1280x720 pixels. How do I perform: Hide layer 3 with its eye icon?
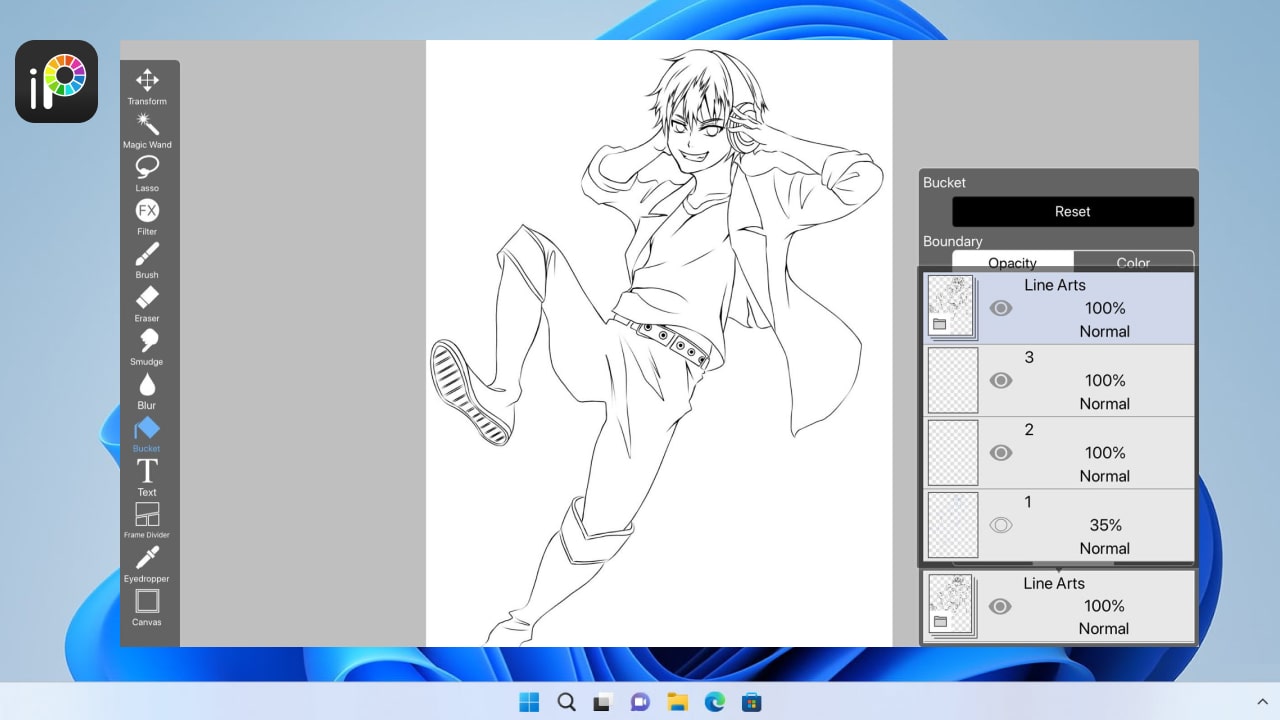(x=1000, y=380)
